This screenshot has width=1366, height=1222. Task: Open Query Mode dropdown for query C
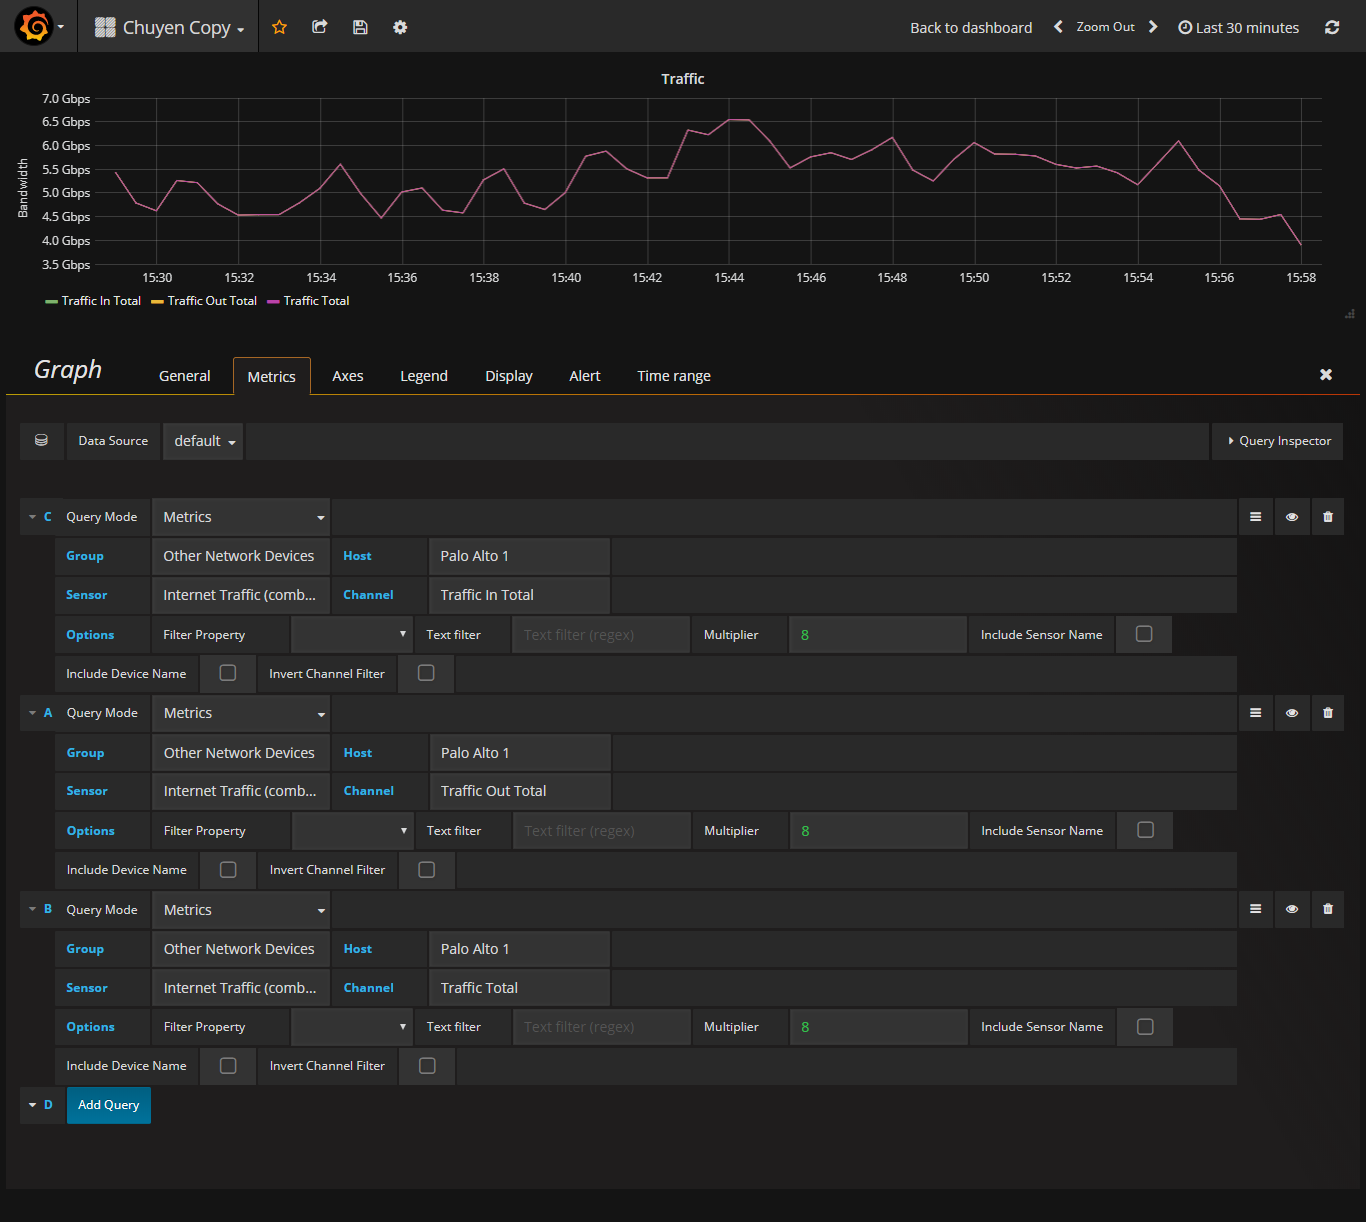point(241,517)
